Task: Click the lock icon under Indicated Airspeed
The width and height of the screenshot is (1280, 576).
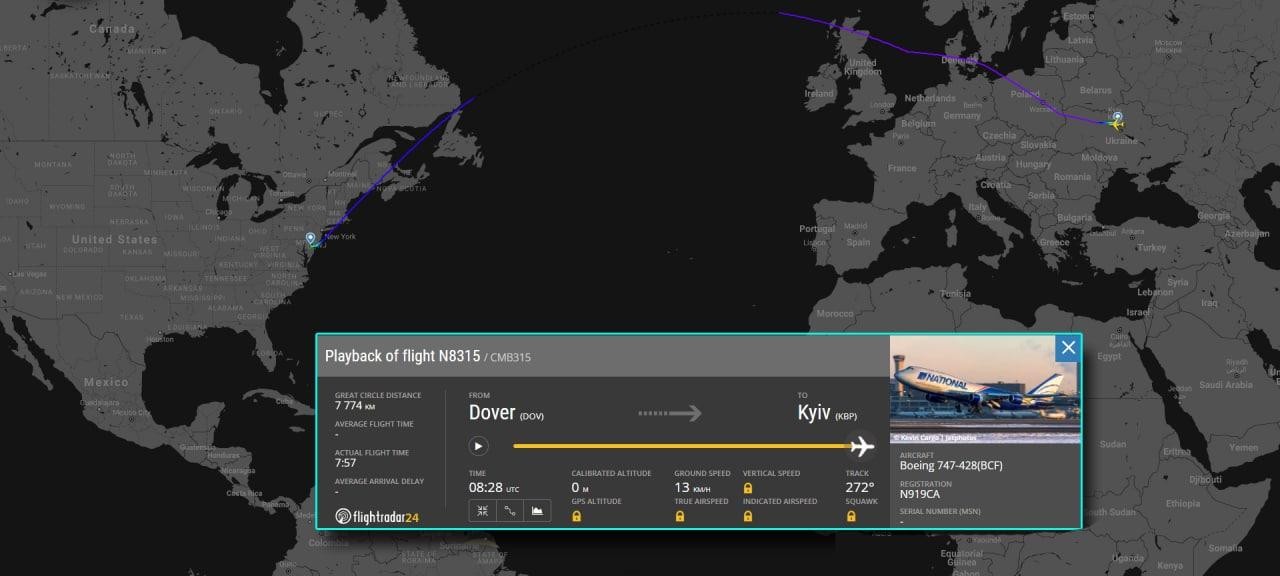Action: point(748,516)
